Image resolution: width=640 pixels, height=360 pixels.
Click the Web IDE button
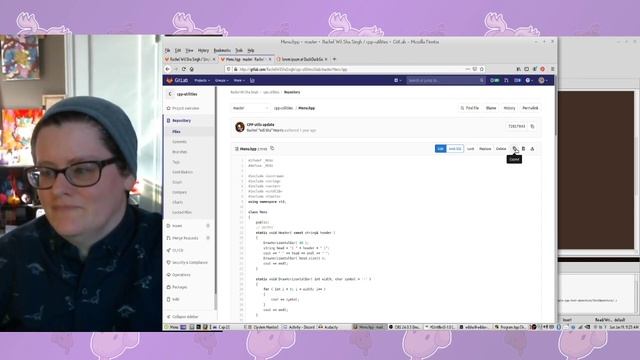[x=455, y=149]
